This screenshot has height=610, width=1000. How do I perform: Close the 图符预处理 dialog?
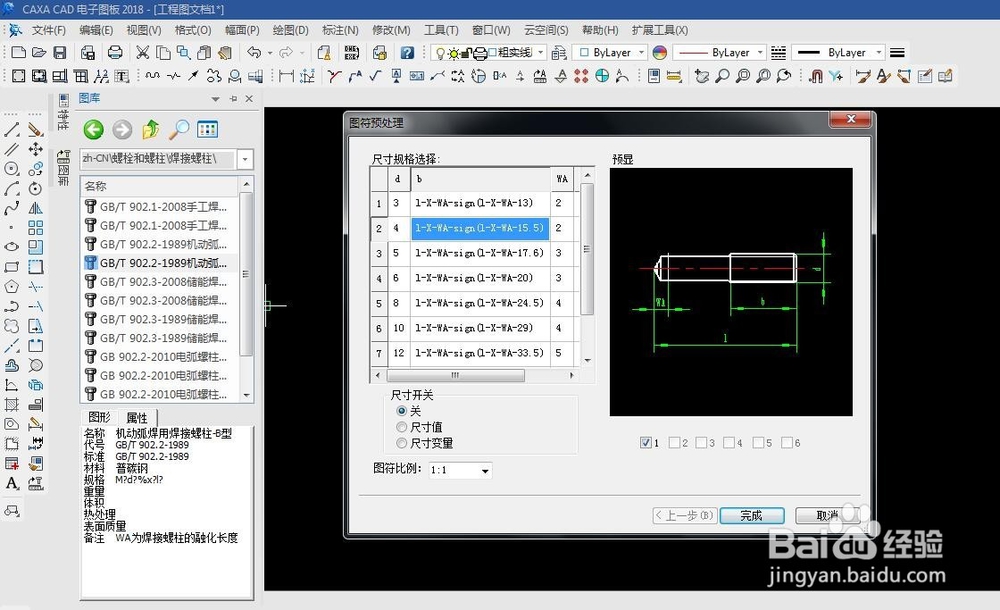[851, 119]
